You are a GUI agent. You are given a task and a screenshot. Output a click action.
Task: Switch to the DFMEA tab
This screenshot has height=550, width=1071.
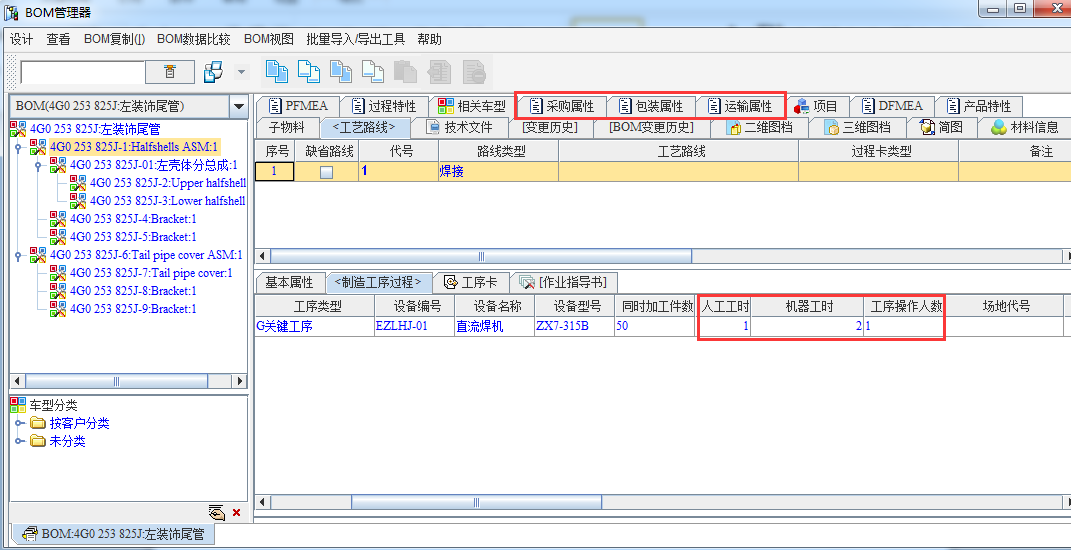pos(893,106)
